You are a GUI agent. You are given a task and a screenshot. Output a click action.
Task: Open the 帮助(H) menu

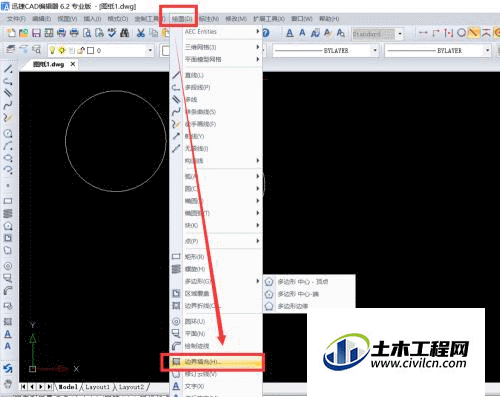click(x=329, y=19)
